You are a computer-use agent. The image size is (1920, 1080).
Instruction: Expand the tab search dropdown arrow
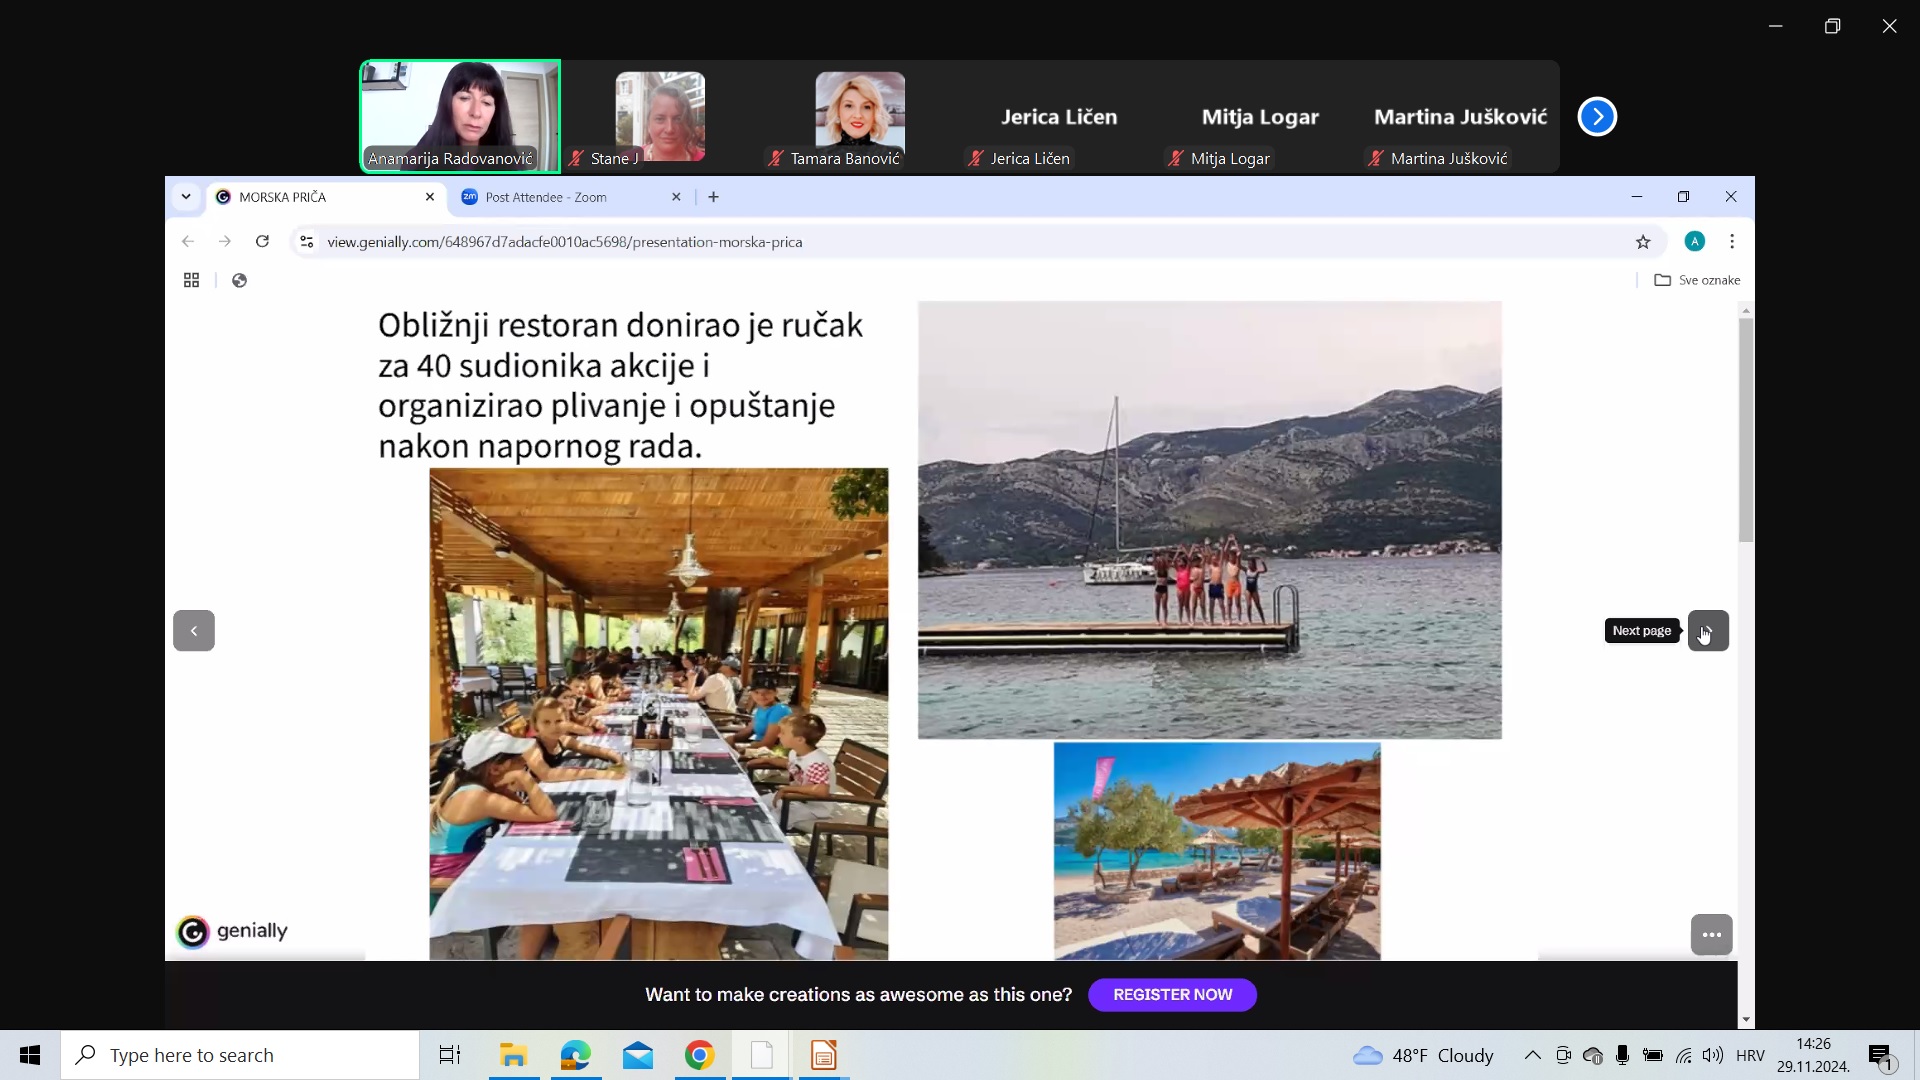[x=186, y=197]
